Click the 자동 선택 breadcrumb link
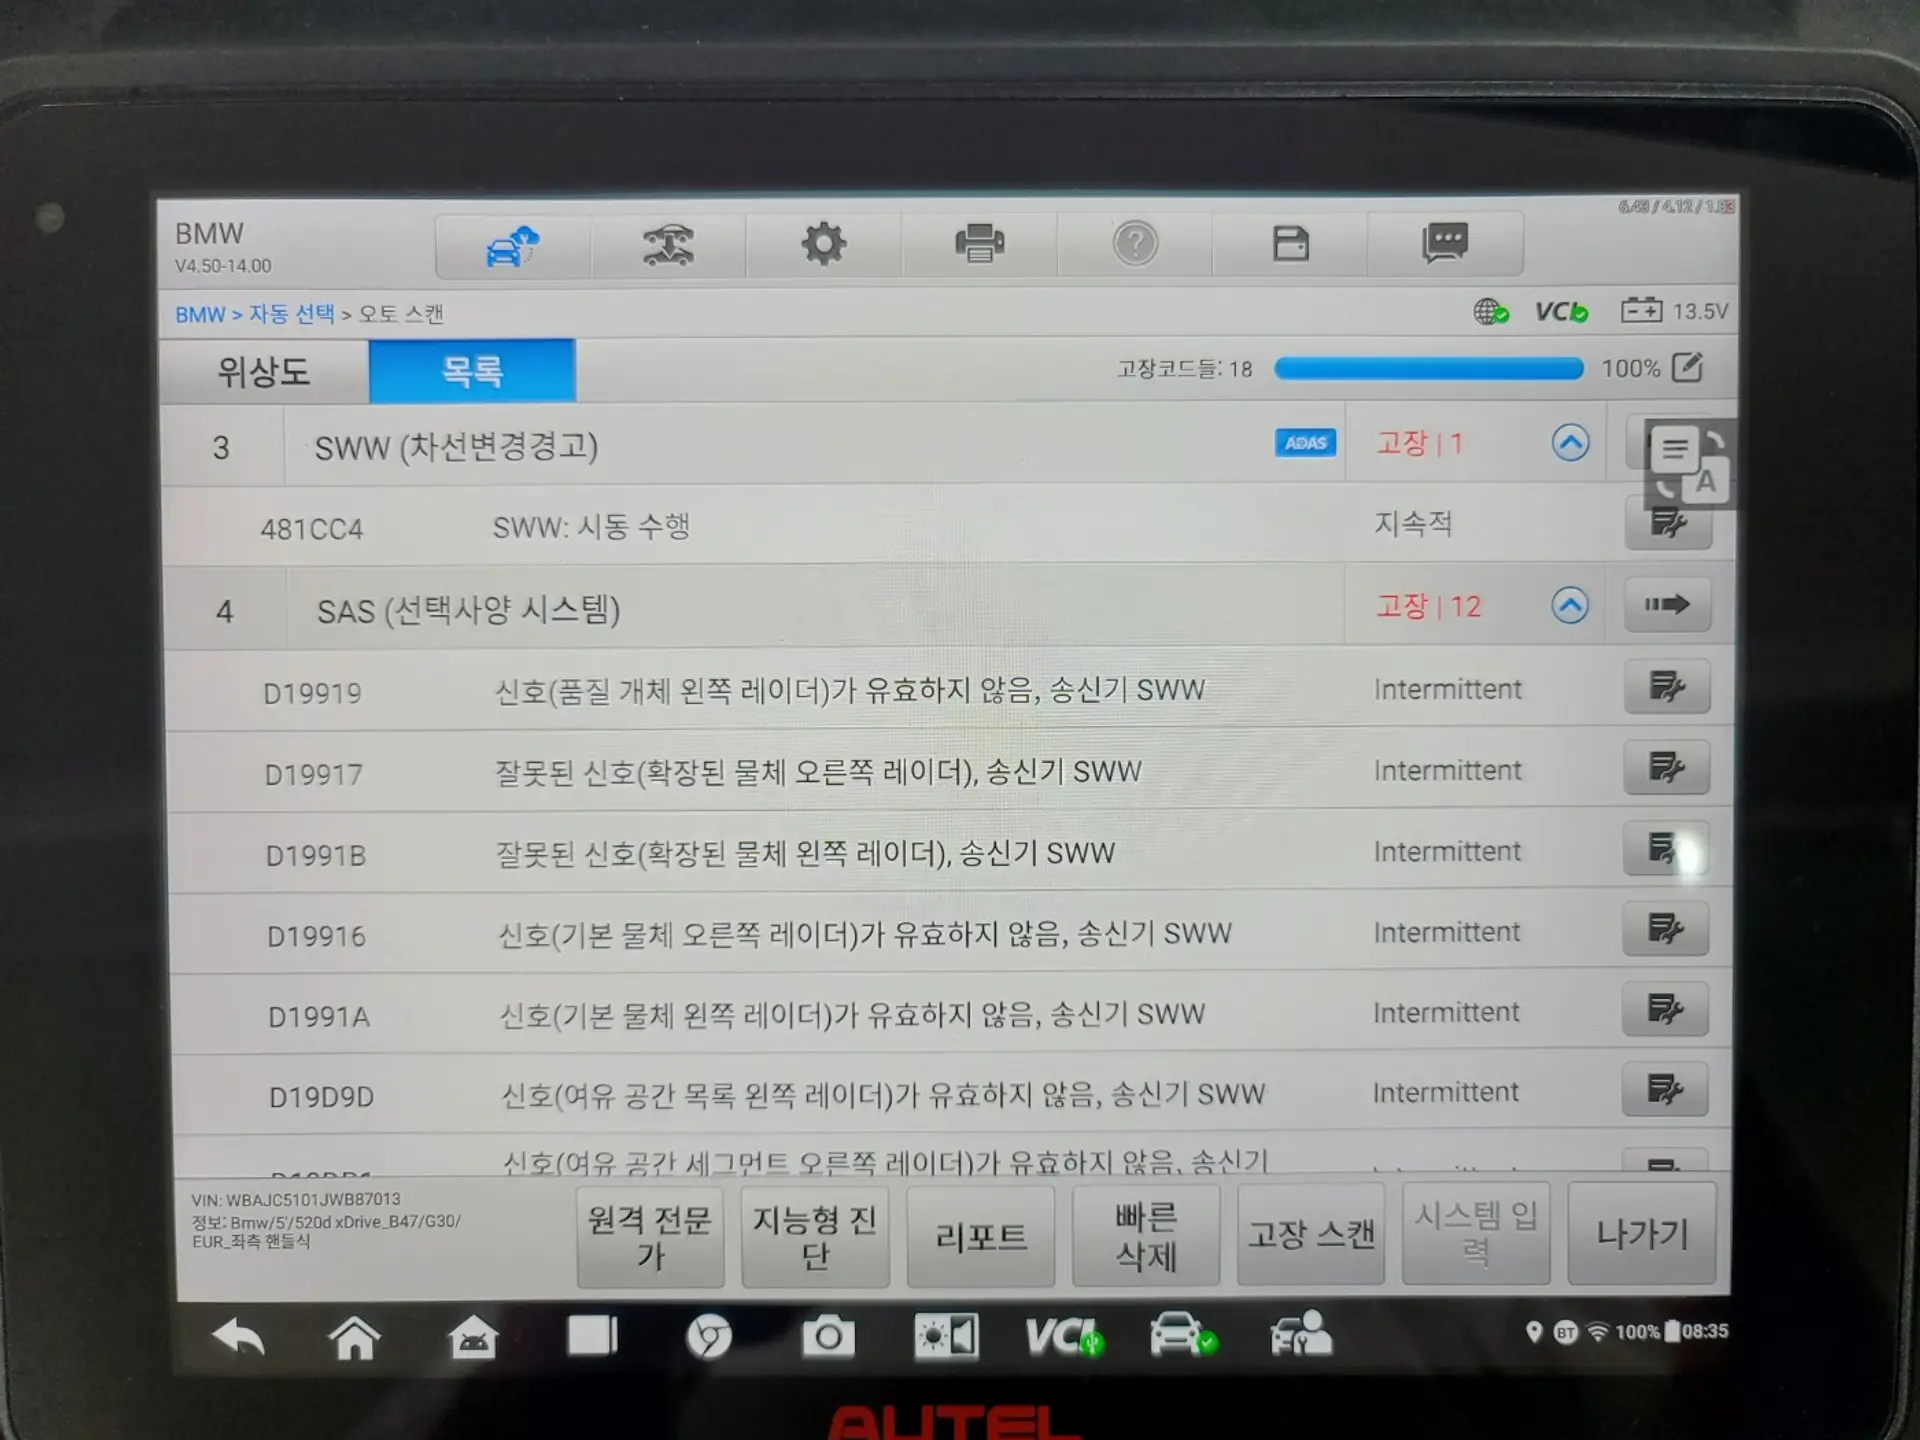The height and width of the screenshot is (1440, 1920). pos(292,314)
